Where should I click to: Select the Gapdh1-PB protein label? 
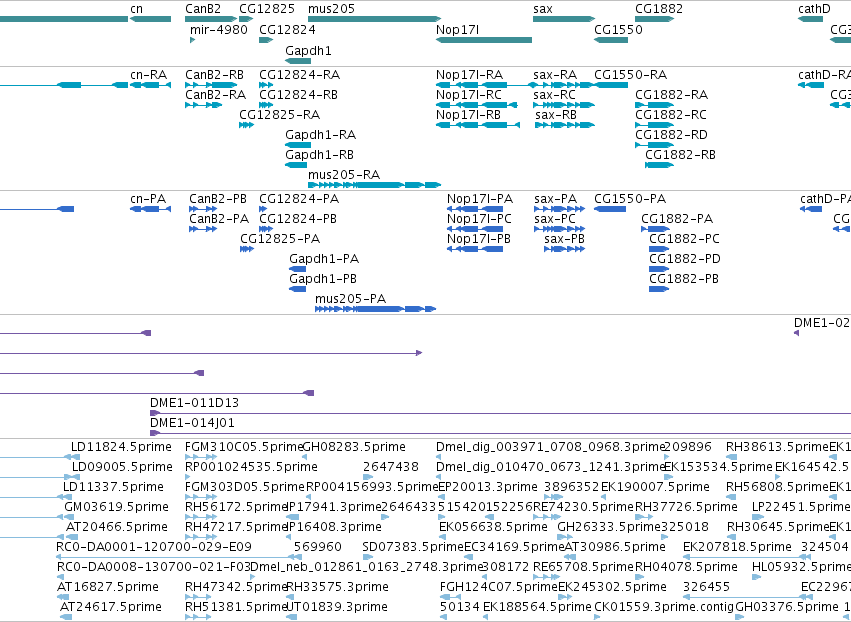point(323,279)
